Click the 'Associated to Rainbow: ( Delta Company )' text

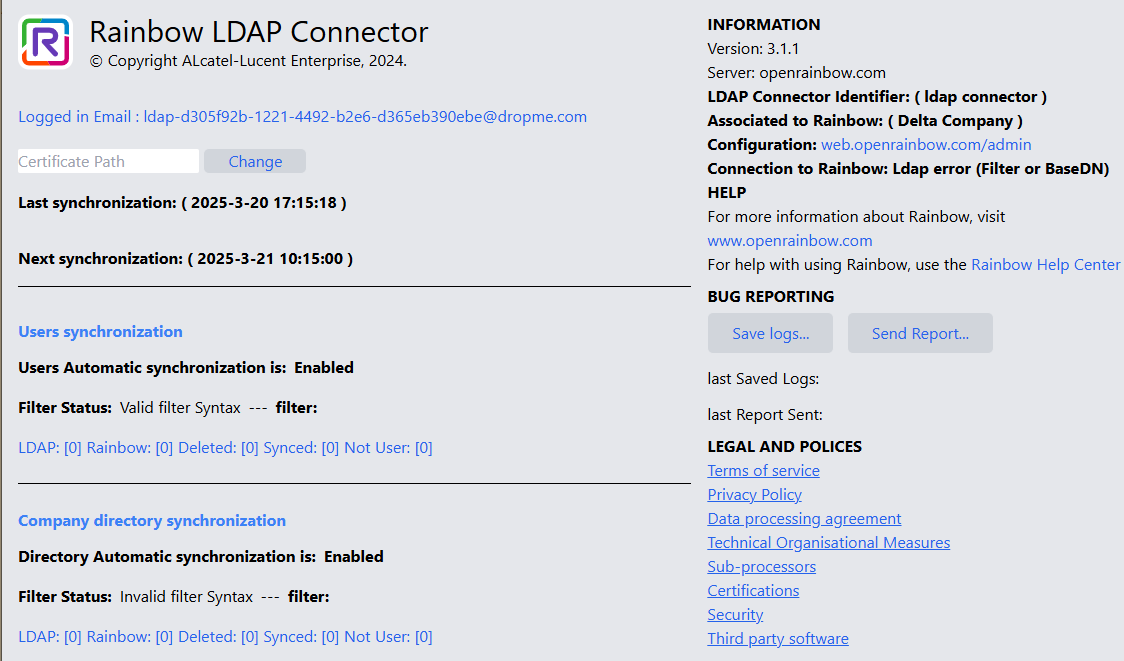pyautogui.click(x=865, y=121)
